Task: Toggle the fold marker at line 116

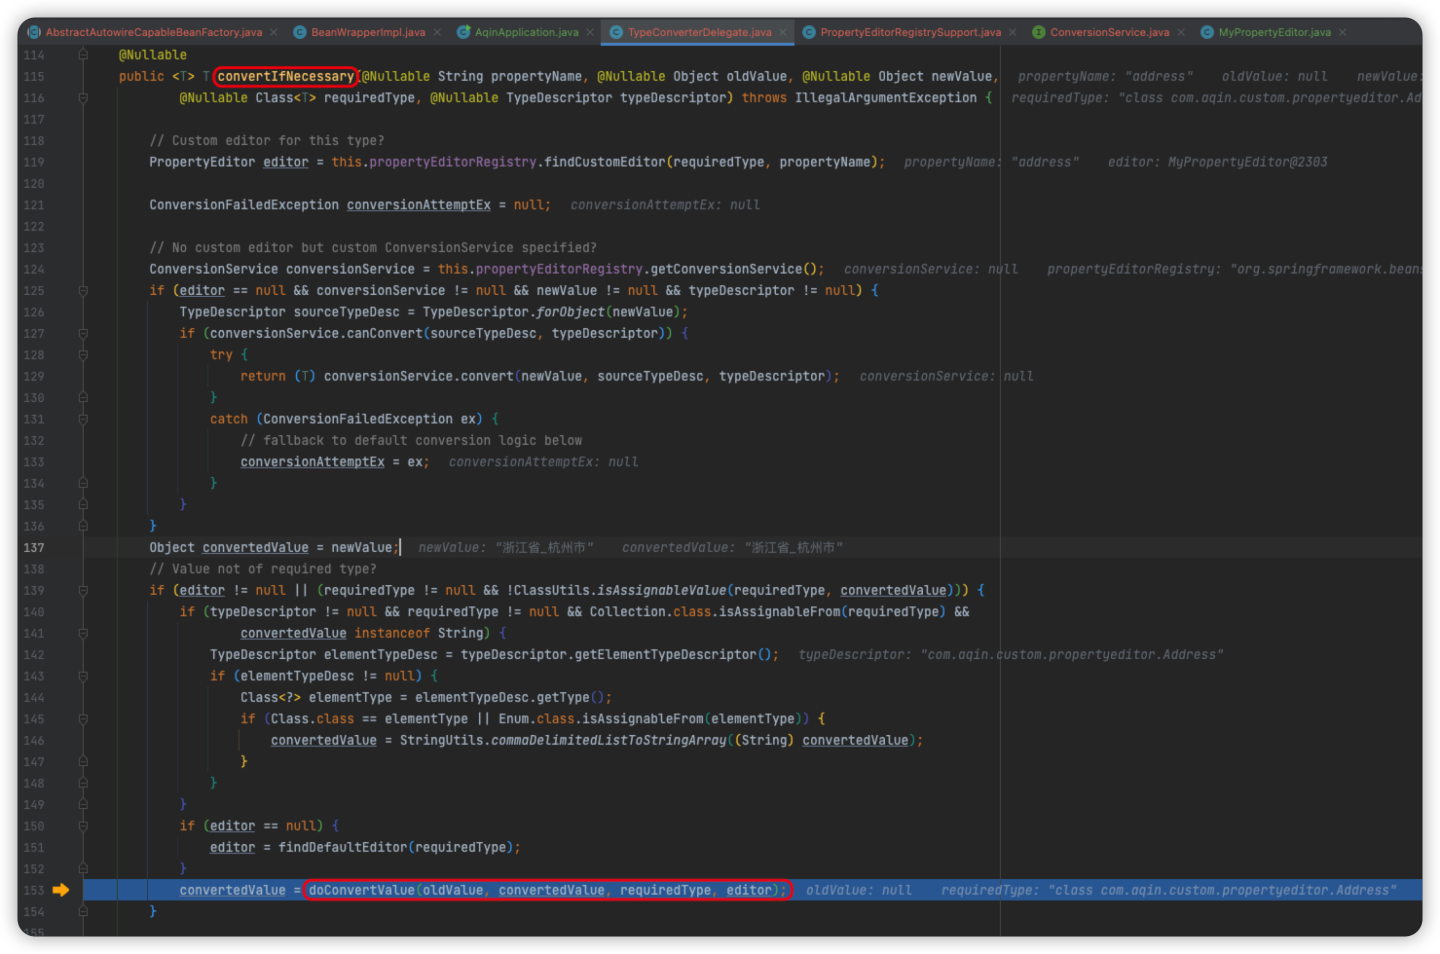Action: pos(83,98)
